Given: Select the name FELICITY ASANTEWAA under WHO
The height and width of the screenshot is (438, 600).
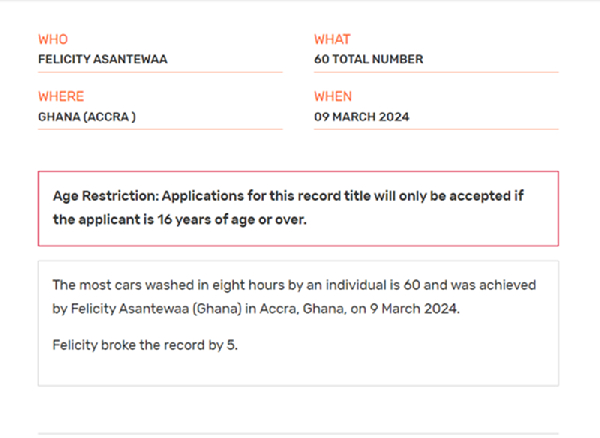Looking at the screenshot, I should point(102,59).
